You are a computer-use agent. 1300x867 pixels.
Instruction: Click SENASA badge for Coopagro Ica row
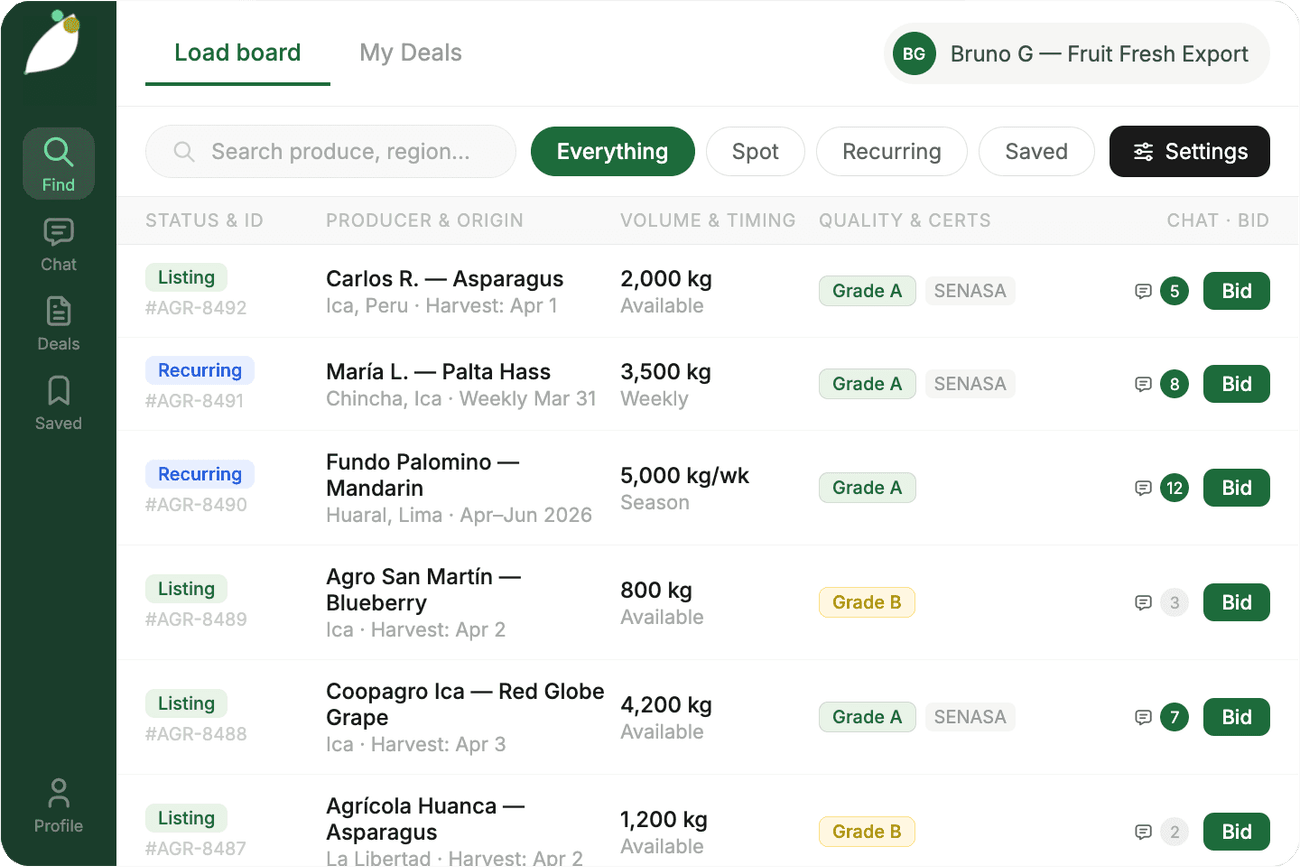pos(970,717)
